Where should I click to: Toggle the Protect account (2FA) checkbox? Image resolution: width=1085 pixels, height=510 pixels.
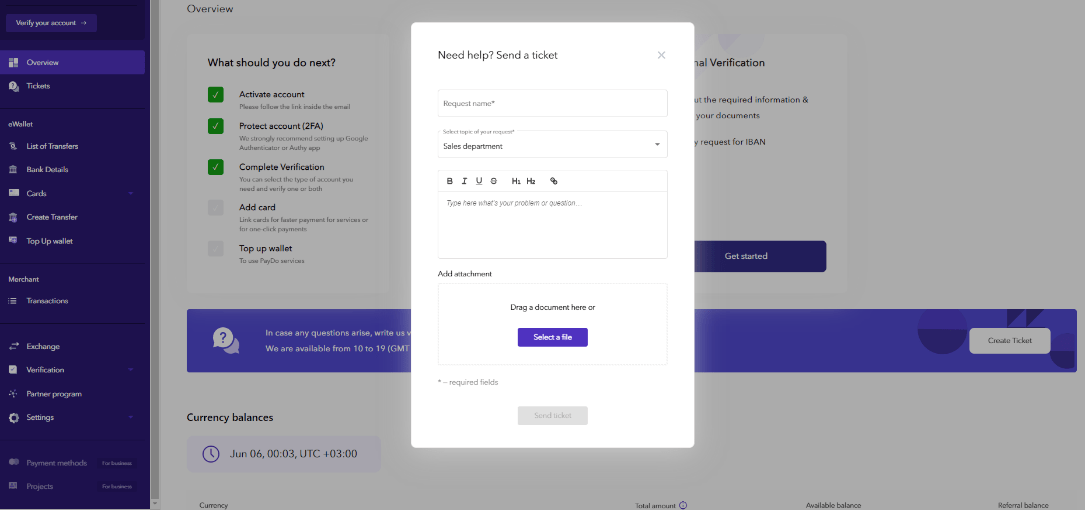pyautogui.click(x=216, y=126)
